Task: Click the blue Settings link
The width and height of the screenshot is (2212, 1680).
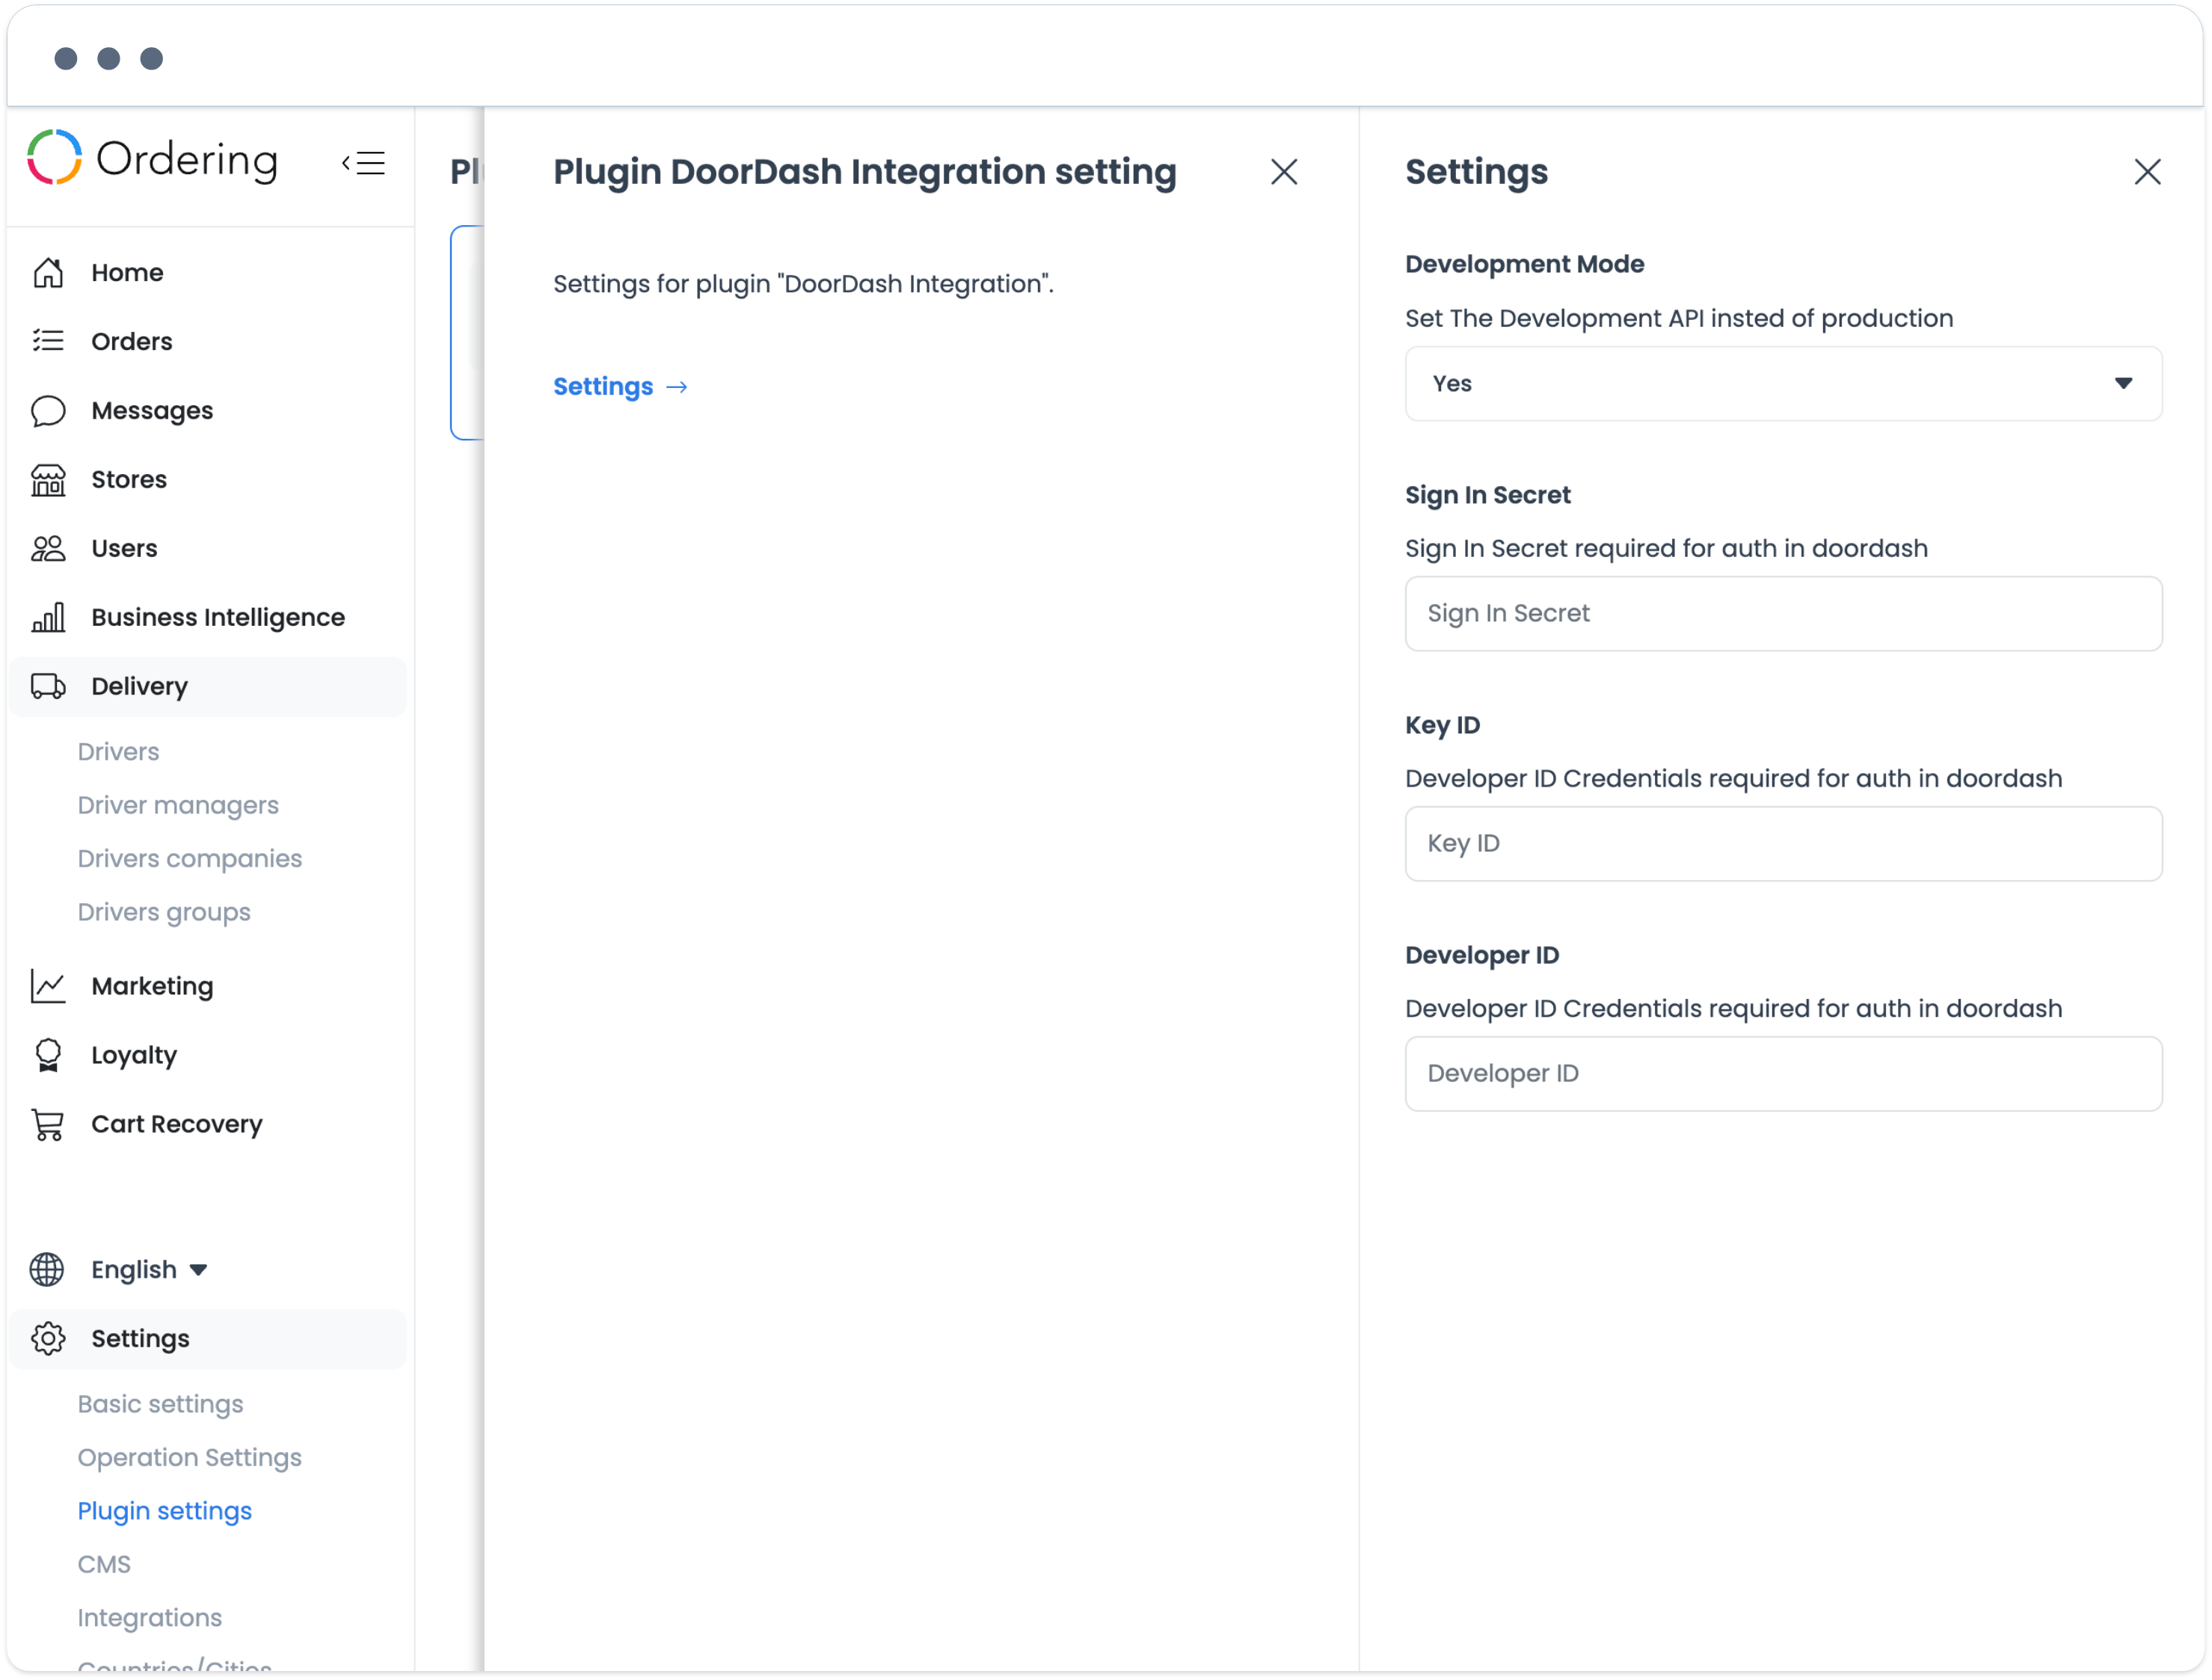Action: (603, 386)
